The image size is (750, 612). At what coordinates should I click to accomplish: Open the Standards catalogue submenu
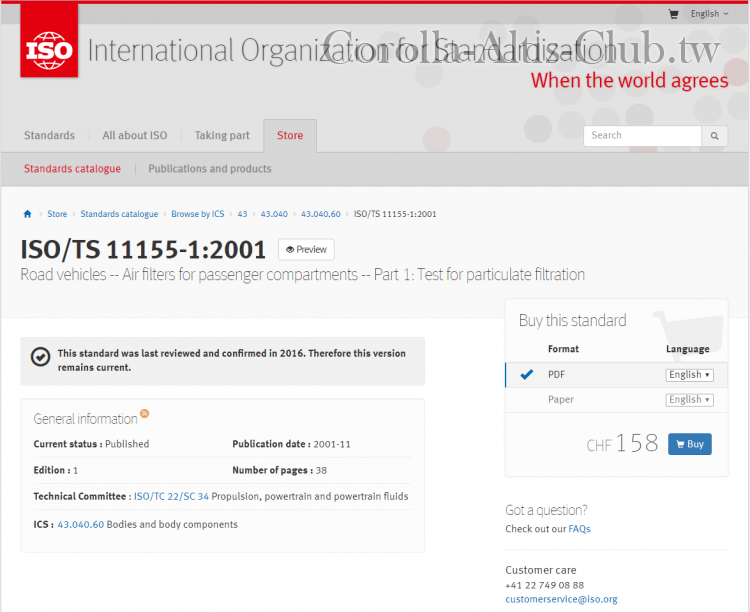click(72, 168)
